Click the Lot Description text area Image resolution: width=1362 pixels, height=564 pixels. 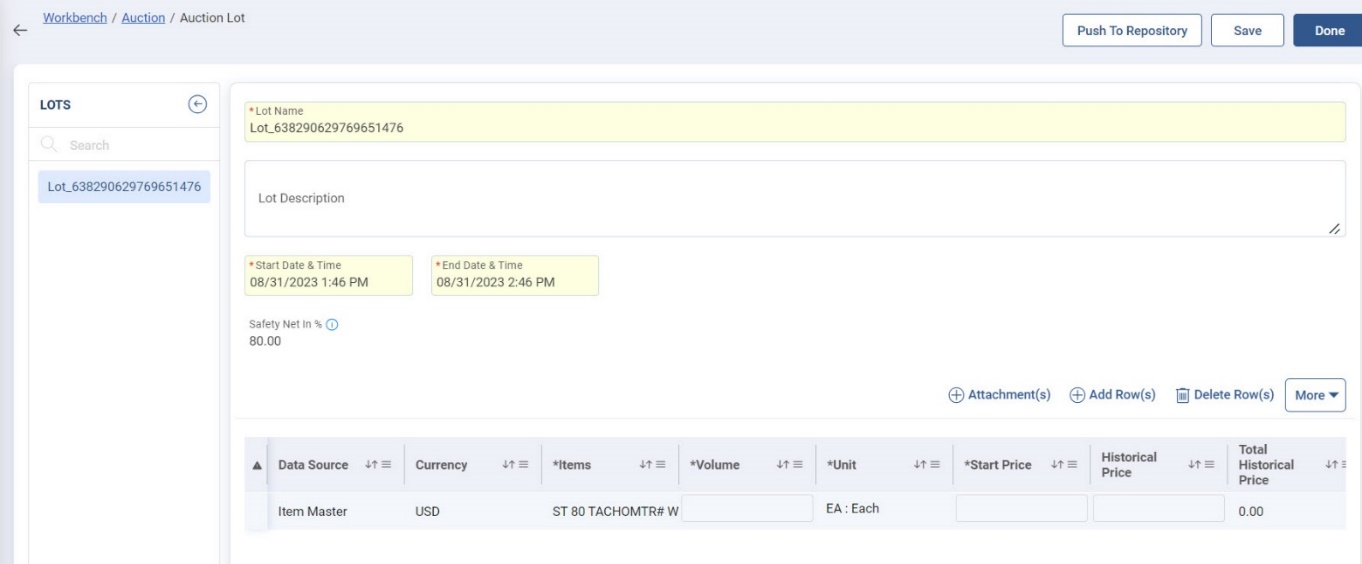(x=794, y=198)
